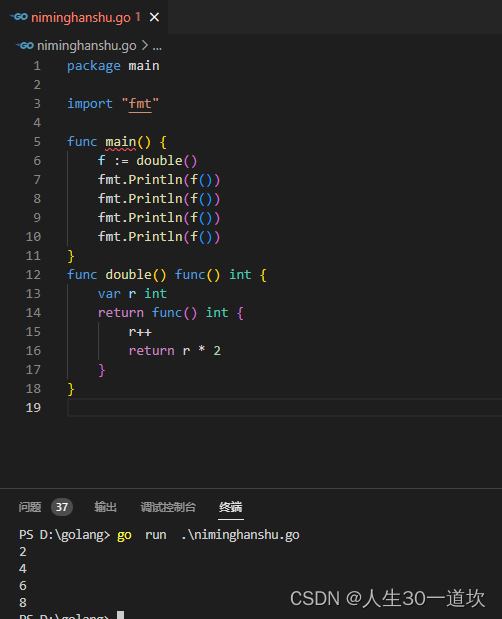
Task: Click the terminal cursor at the bottom prompt
Action: (121, 615)
